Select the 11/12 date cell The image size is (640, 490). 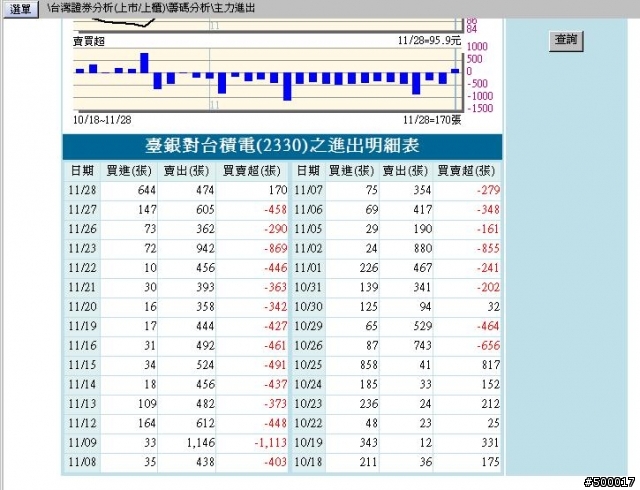pos(82,423)
